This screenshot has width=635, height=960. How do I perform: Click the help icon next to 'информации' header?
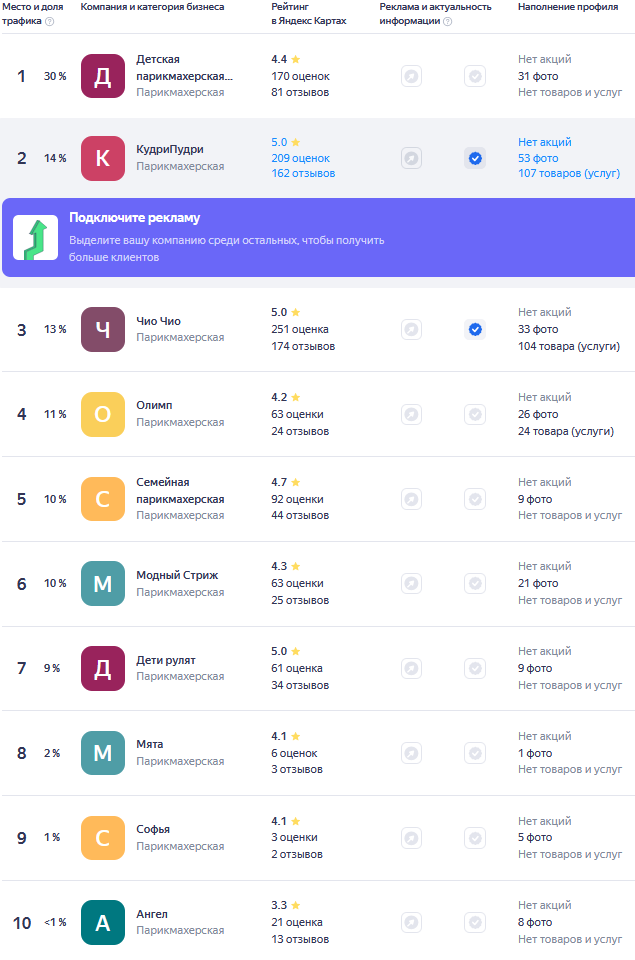click(x=448, y=21)
